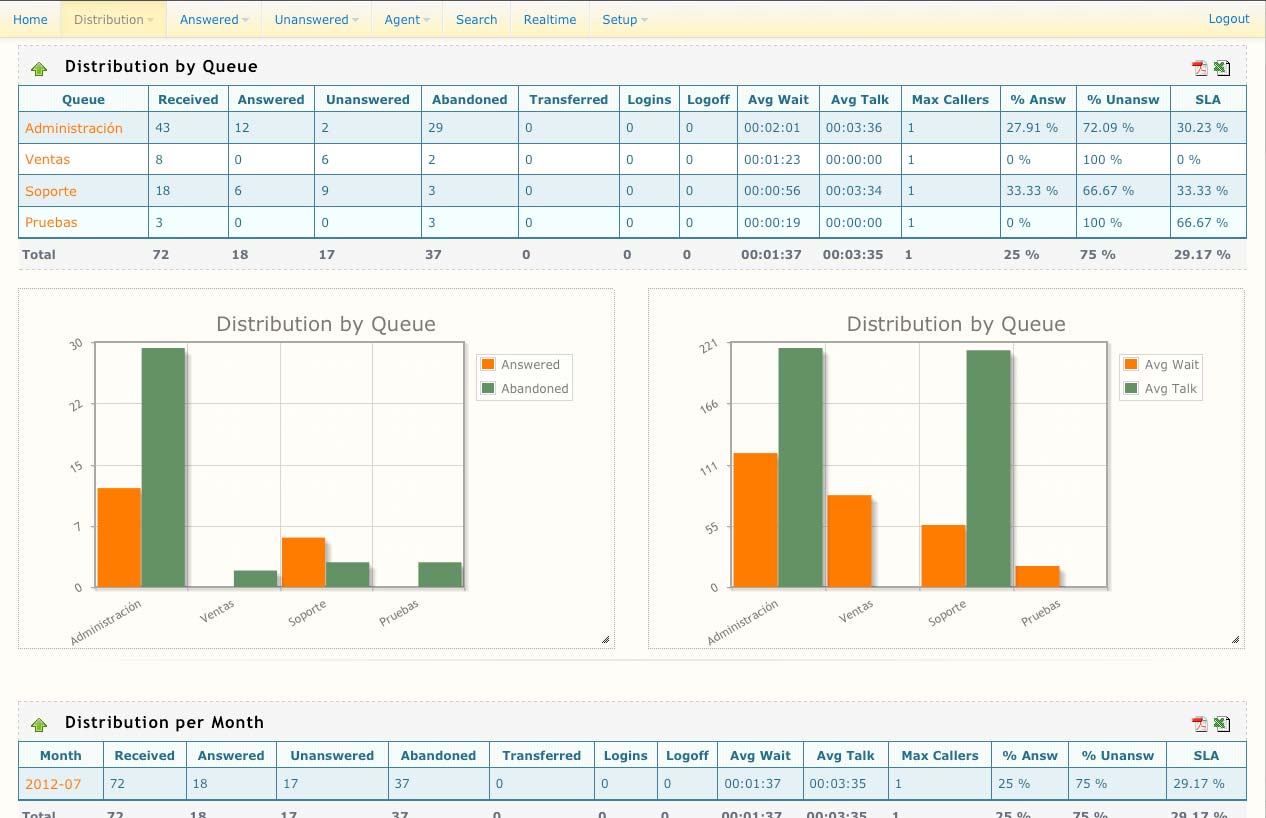Open the Setup dropdown menu
This screenshot has height=818, width=1266.
[624, 19]
